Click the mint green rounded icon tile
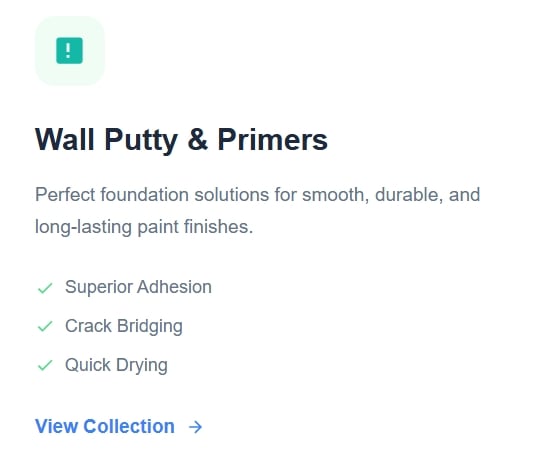This screenshot has width=548, height=463. click(x=70, y=51)
